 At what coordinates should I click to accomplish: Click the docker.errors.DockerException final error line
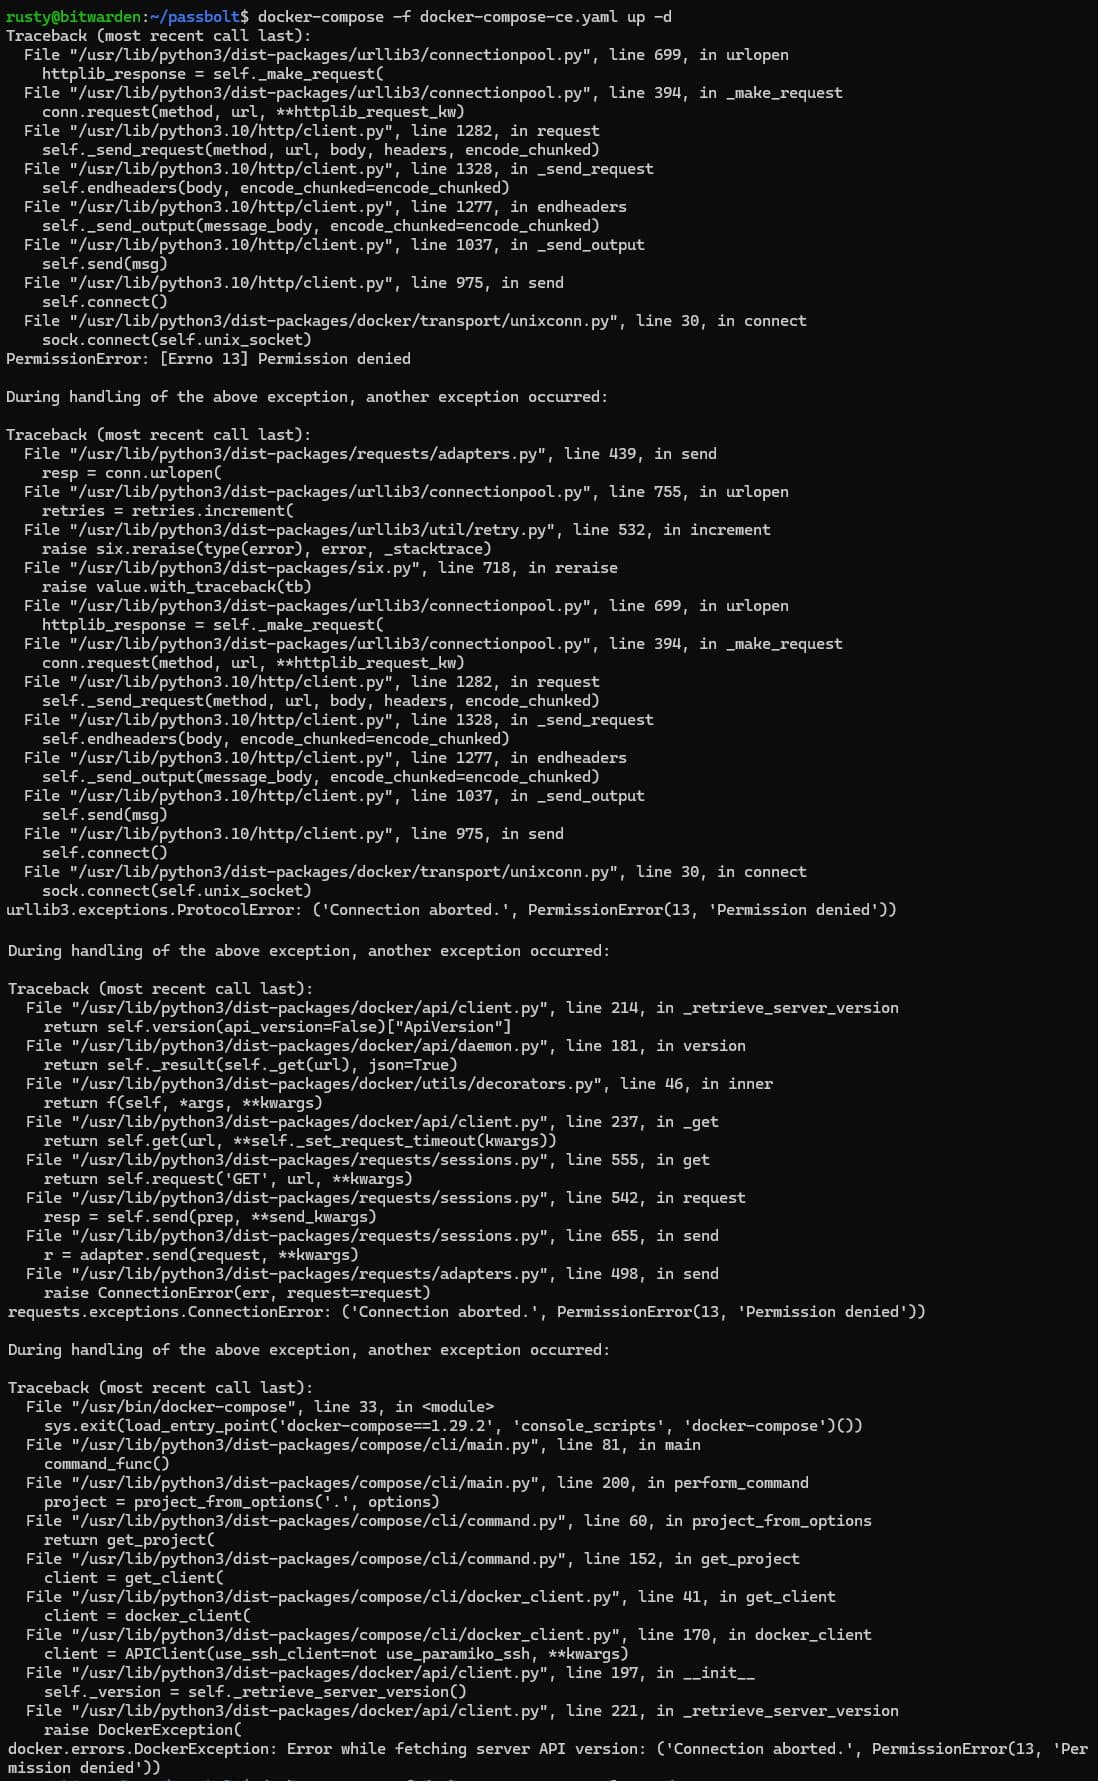pyautogui.click(x=548, y=1749)
